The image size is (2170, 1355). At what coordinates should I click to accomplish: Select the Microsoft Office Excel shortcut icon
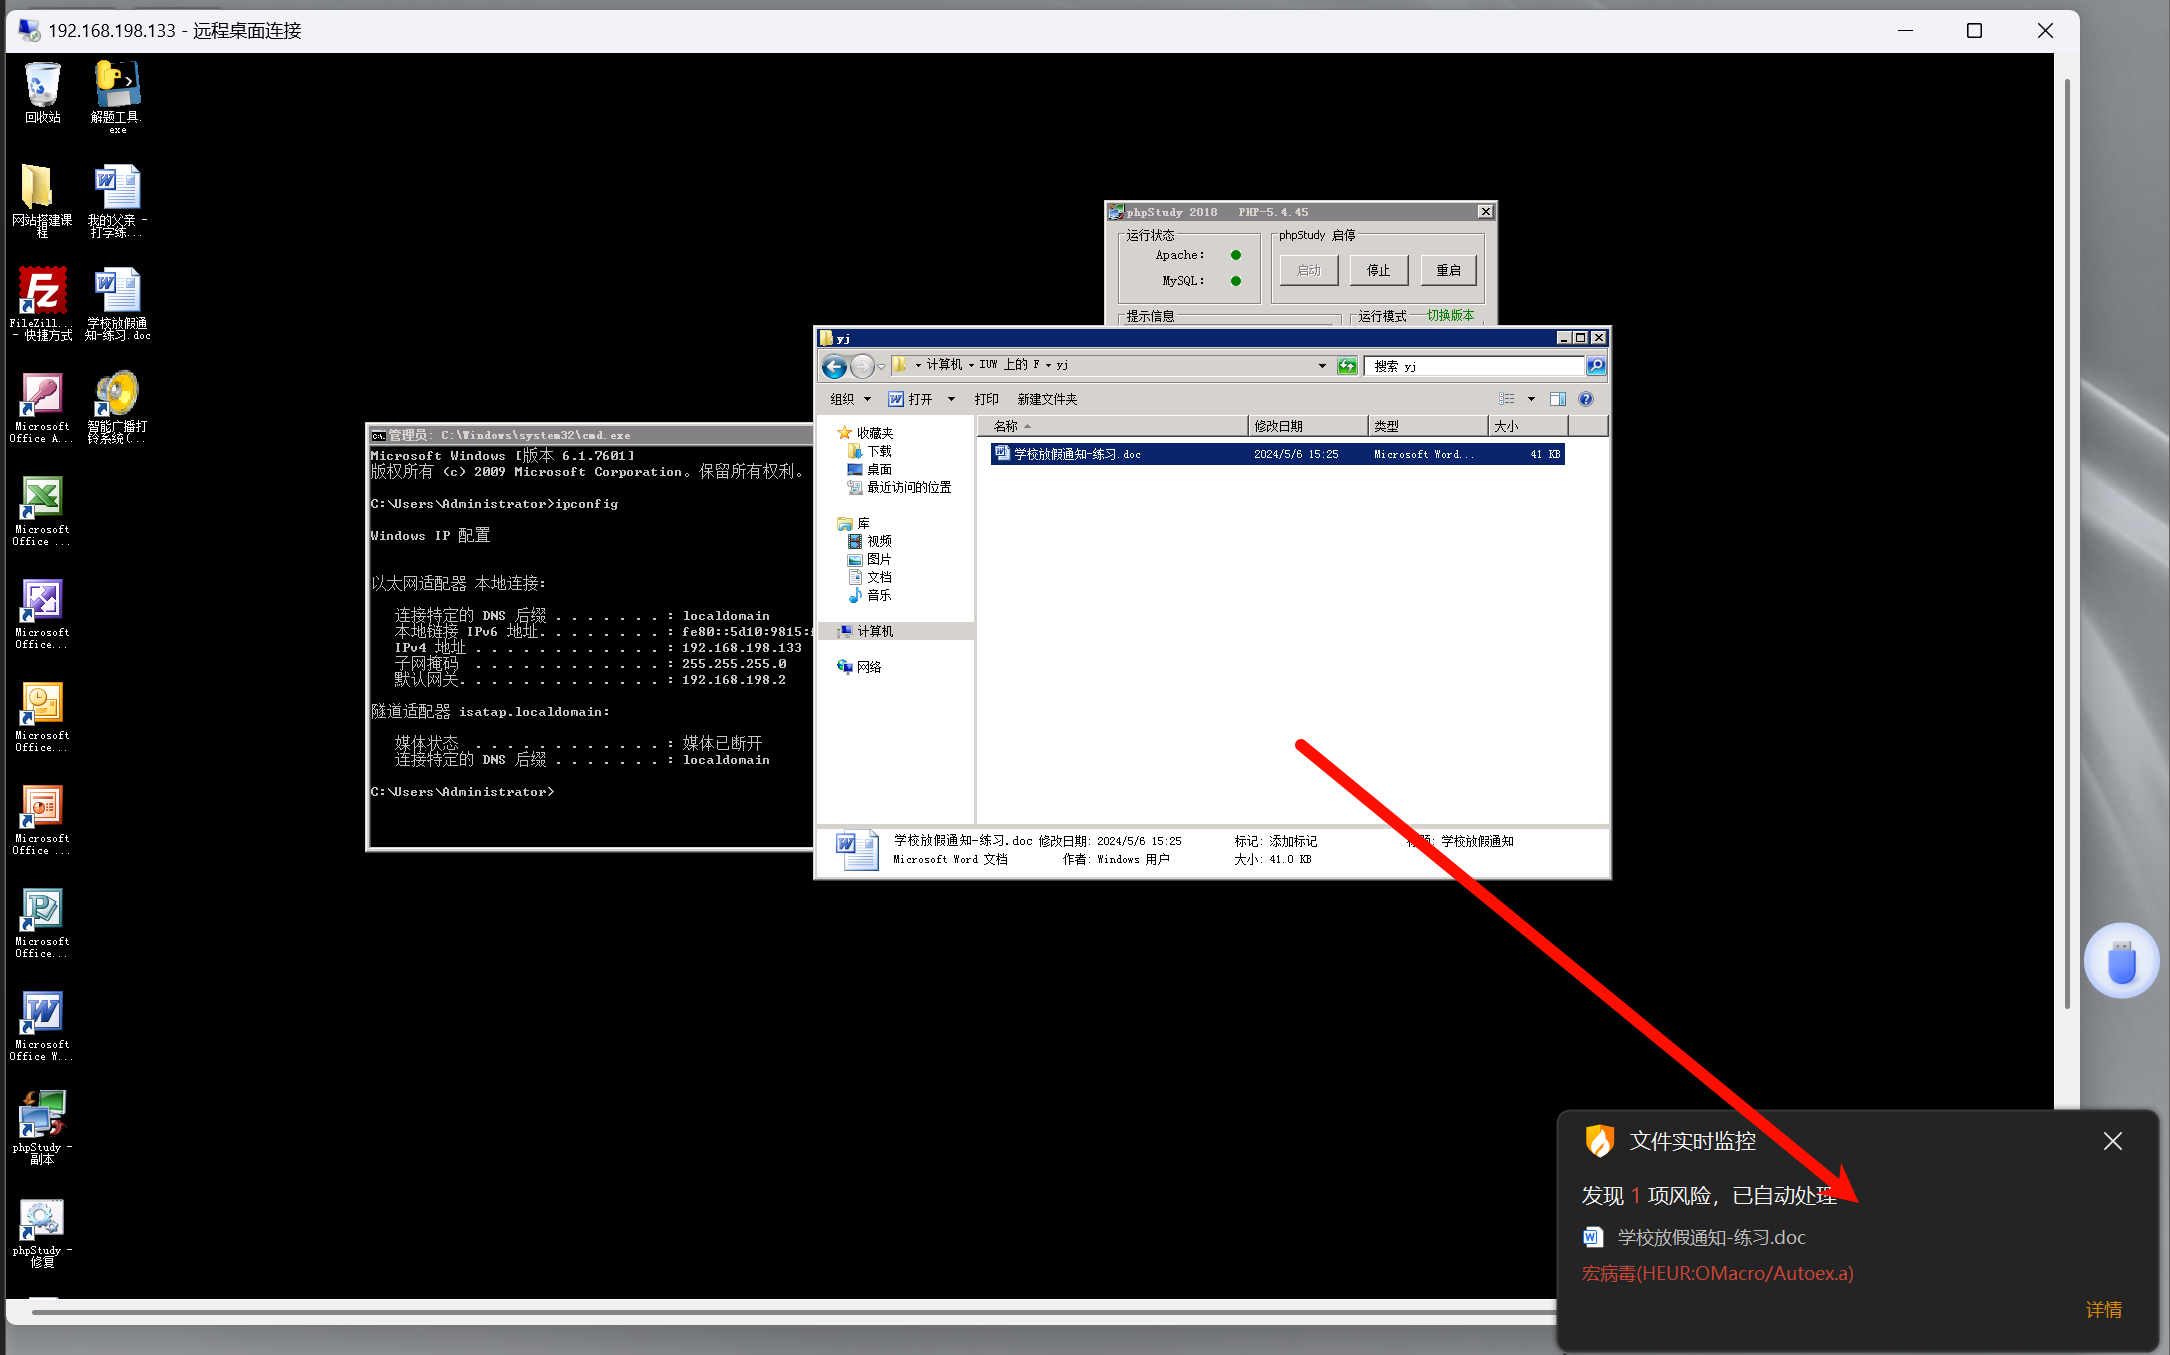[41, 510]
